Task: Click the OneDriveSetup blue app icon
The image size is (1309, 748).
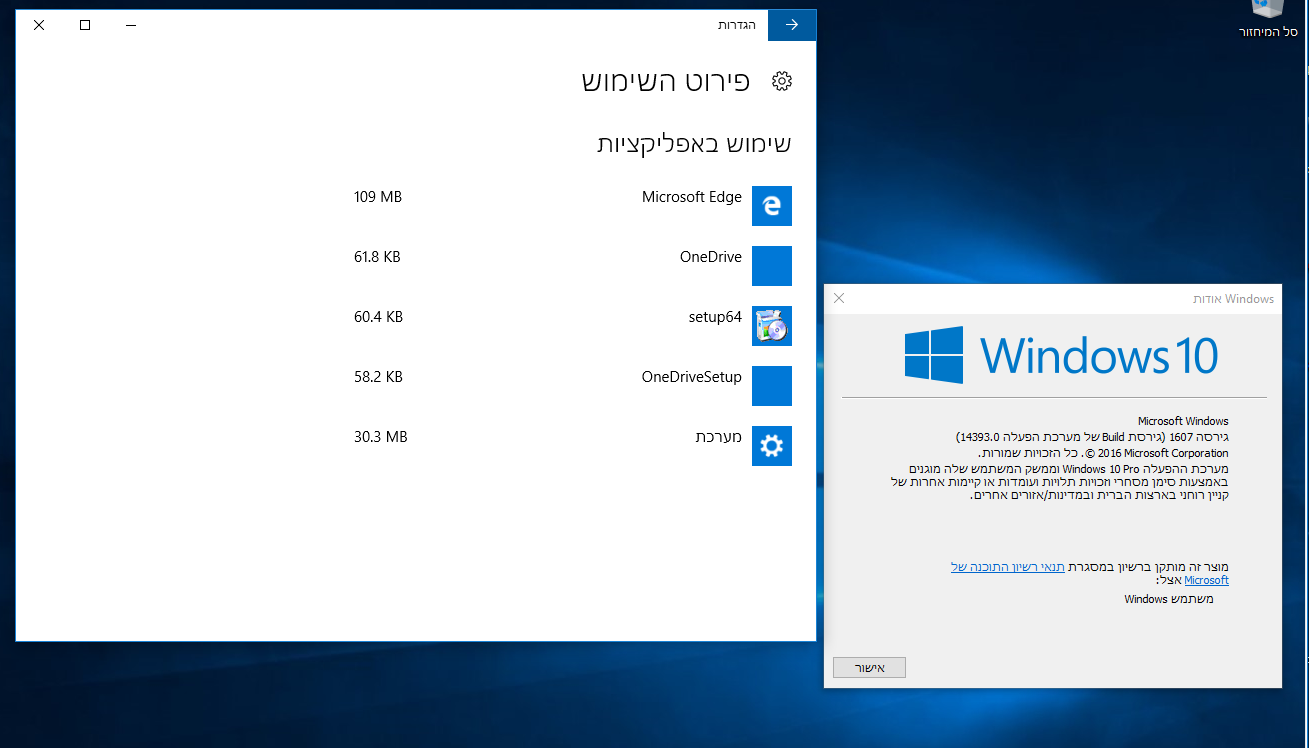Action: tap(772, 386)
